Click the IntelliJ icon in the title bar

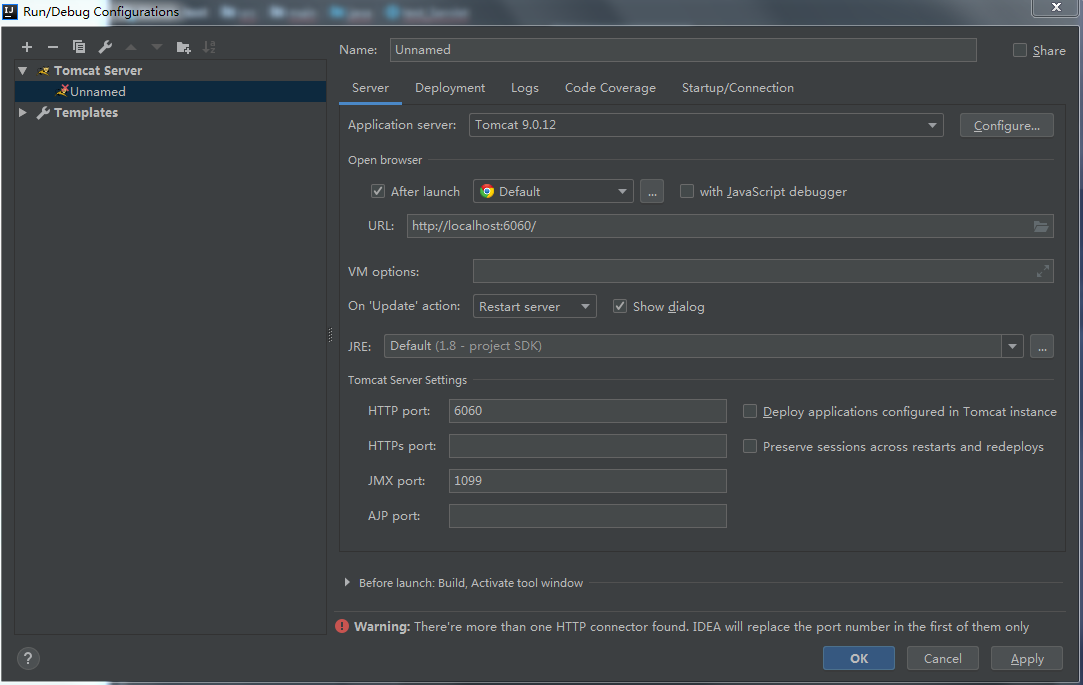click(x=10, y=11)
